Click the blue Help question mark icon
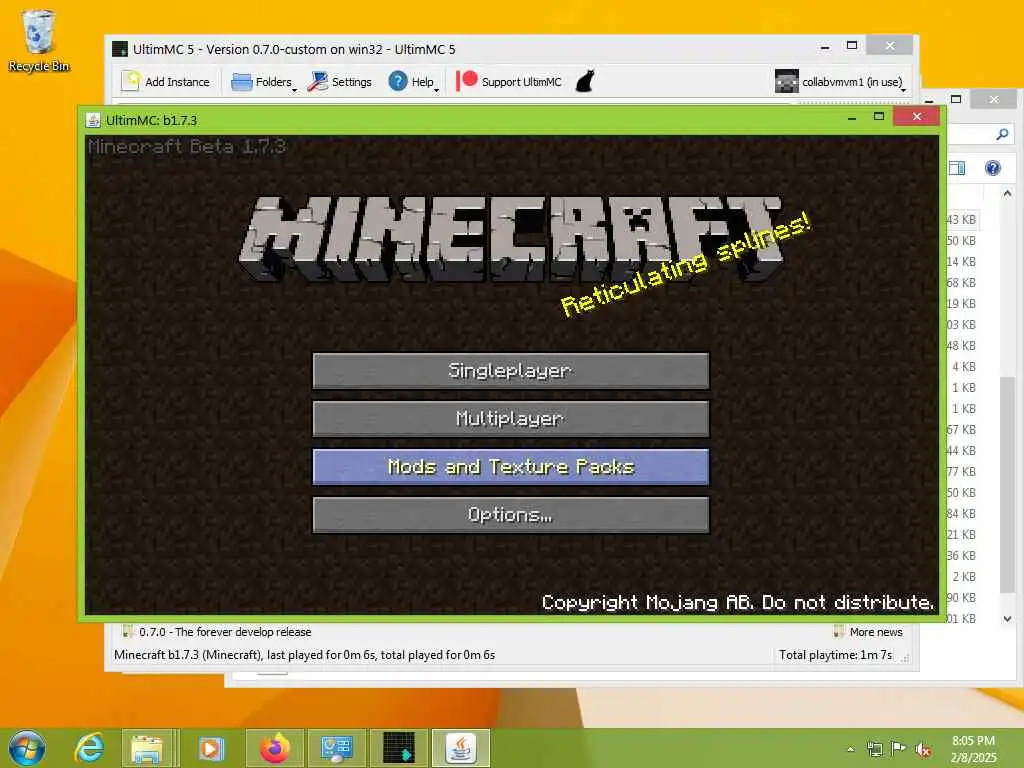This screenshot has height=768, width=1024. tap(398, 81)
